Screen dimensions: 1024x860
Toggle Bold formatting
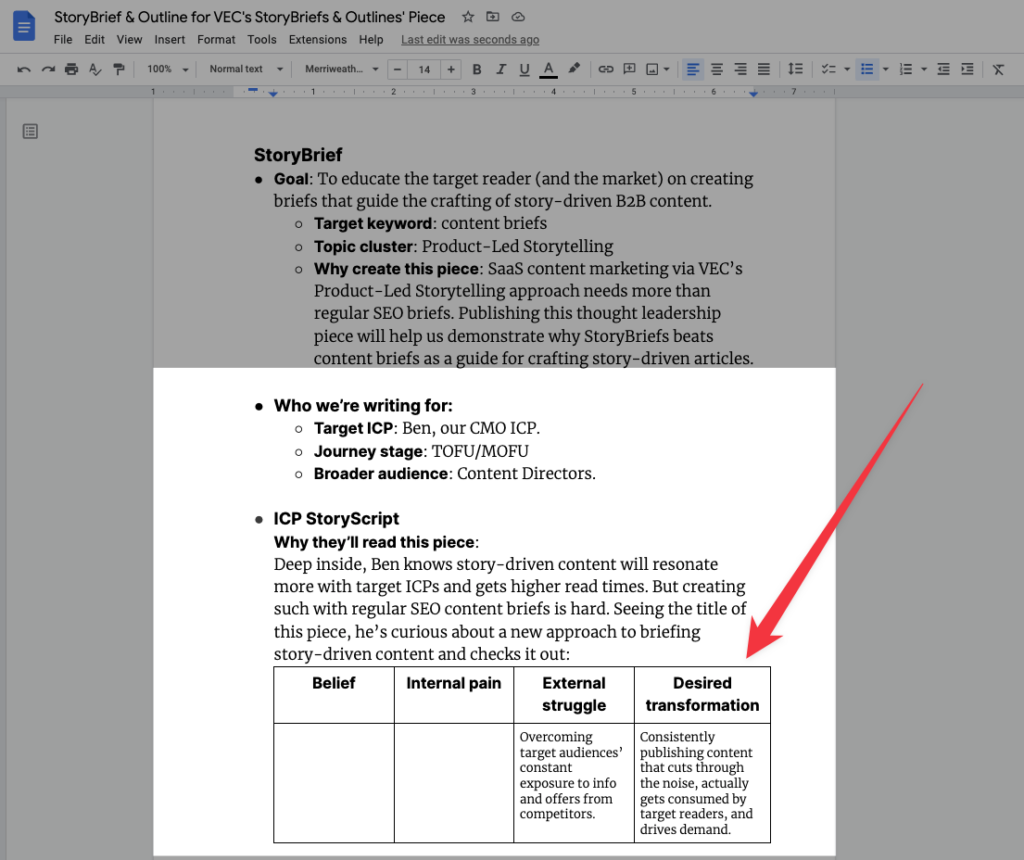coord(477,69)
